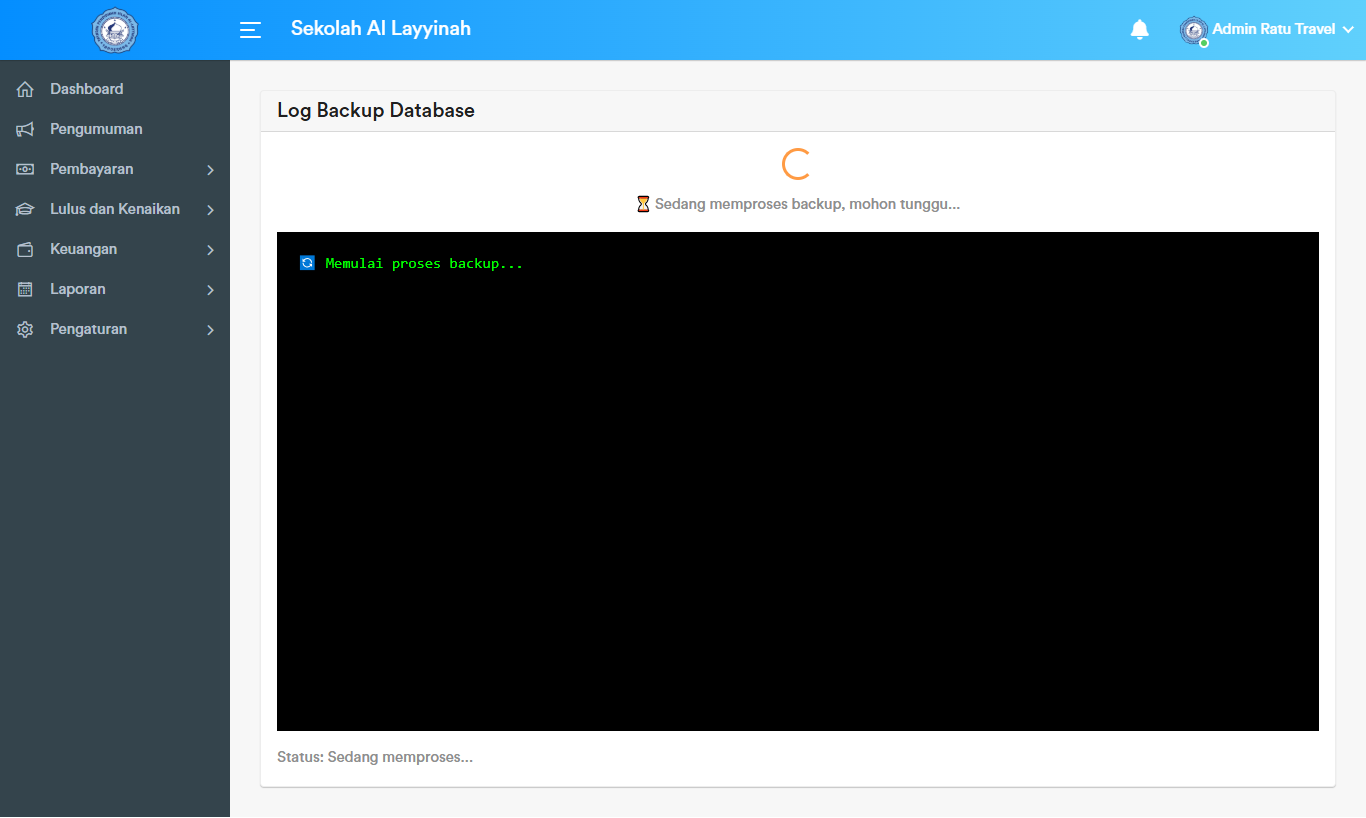This screenshot has width=1366, height=818.
Task: Select Pengumuman in the sidebar menu
Action: (96, 128)
